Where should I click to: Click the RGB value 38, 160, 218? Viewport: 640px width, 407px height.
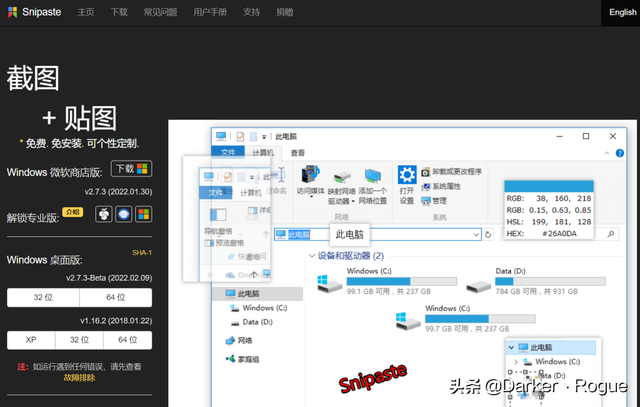pos(564,198)
